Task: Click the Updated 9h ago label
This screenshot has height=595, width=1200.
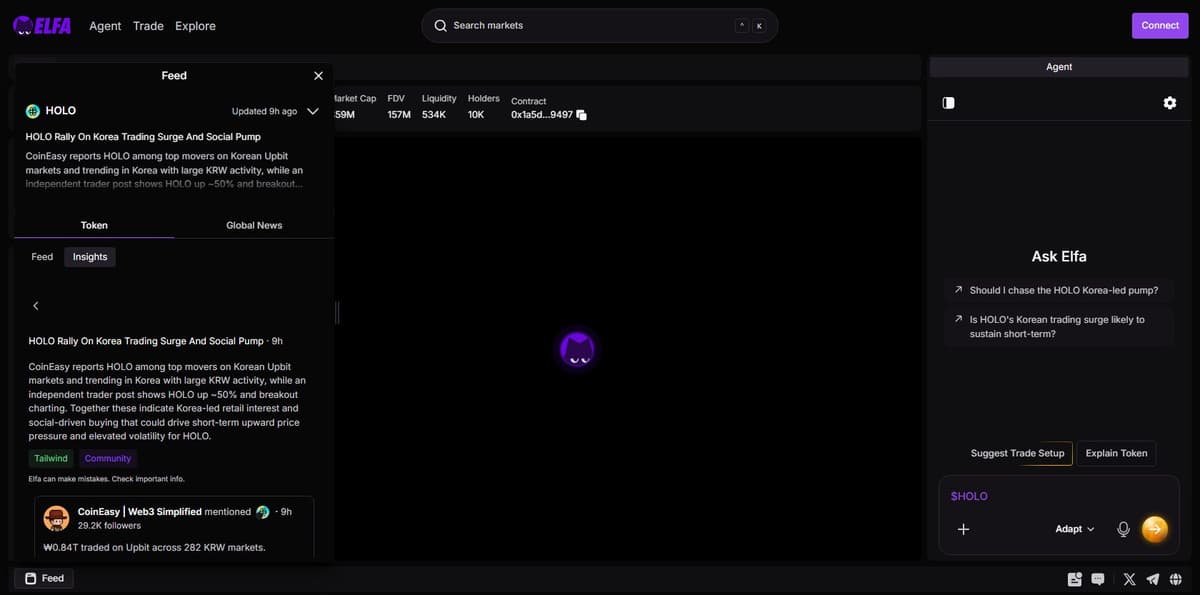Action: pos(264,111)
